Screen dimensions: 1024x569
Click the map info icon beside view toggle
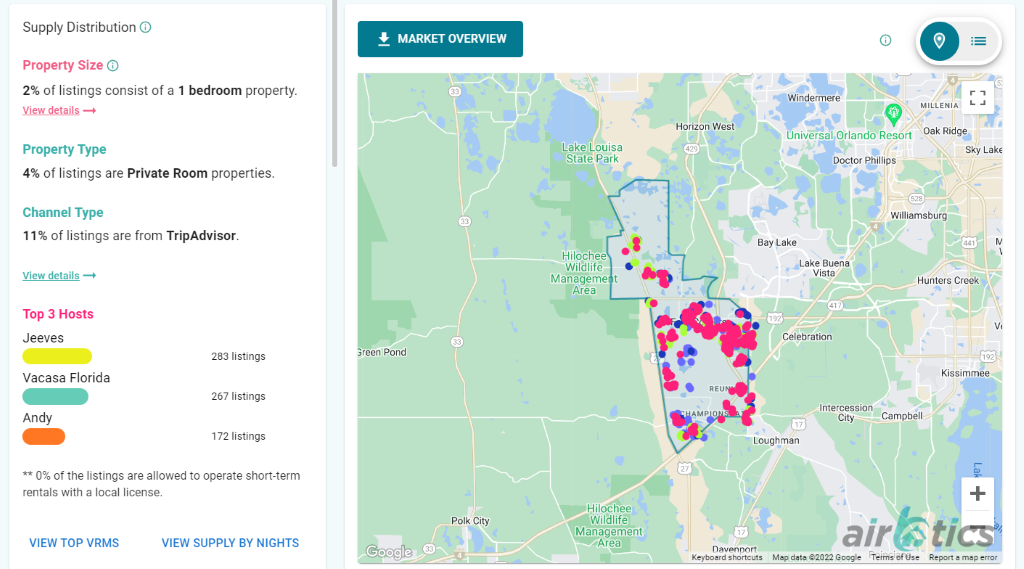886,41
